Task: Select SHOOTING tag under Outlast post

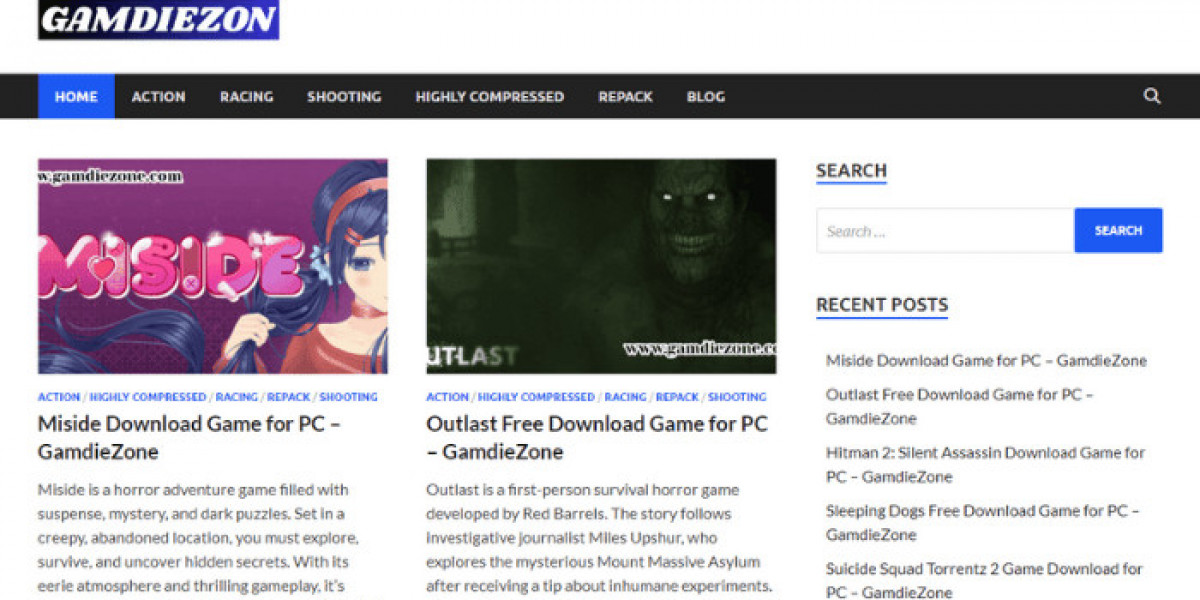Action: pyautogui.click(x=737, y=397)
